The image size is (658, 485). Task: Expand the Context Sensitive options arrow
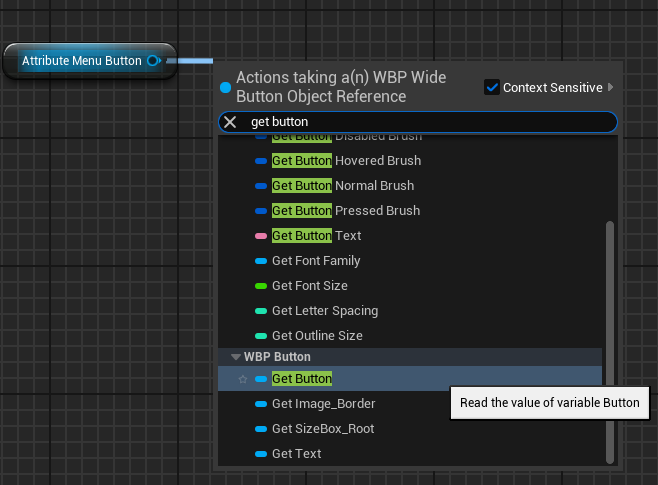point(611,87)
